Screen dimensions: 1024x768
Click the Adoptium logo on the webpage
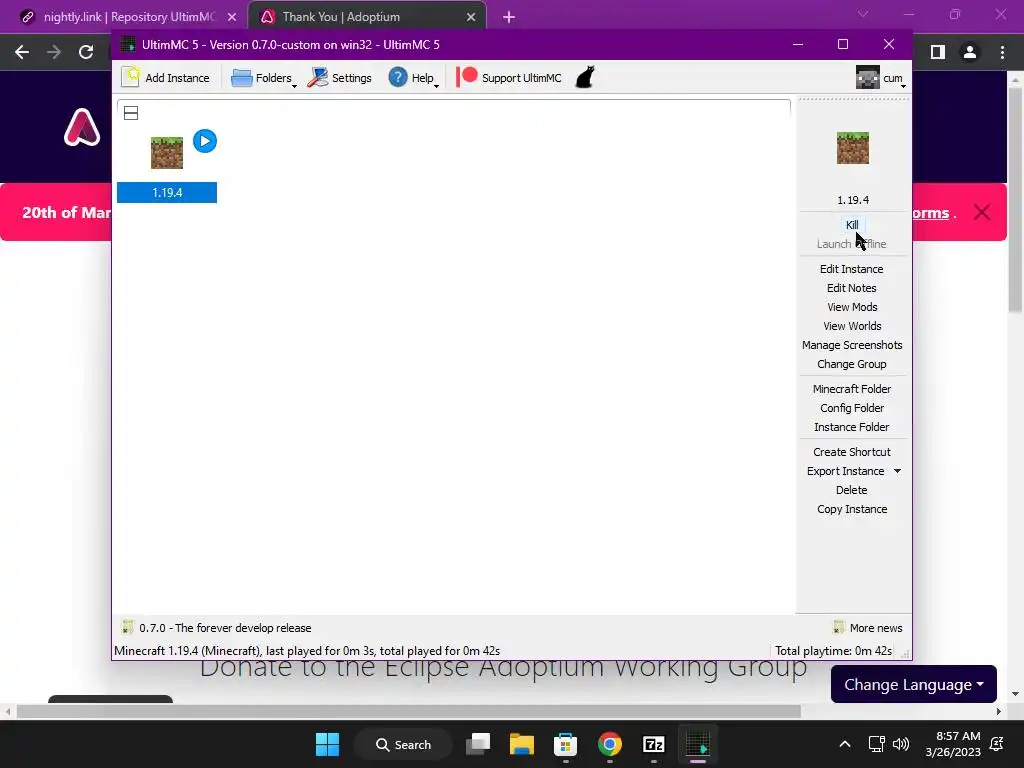click(x=82, y=127)
